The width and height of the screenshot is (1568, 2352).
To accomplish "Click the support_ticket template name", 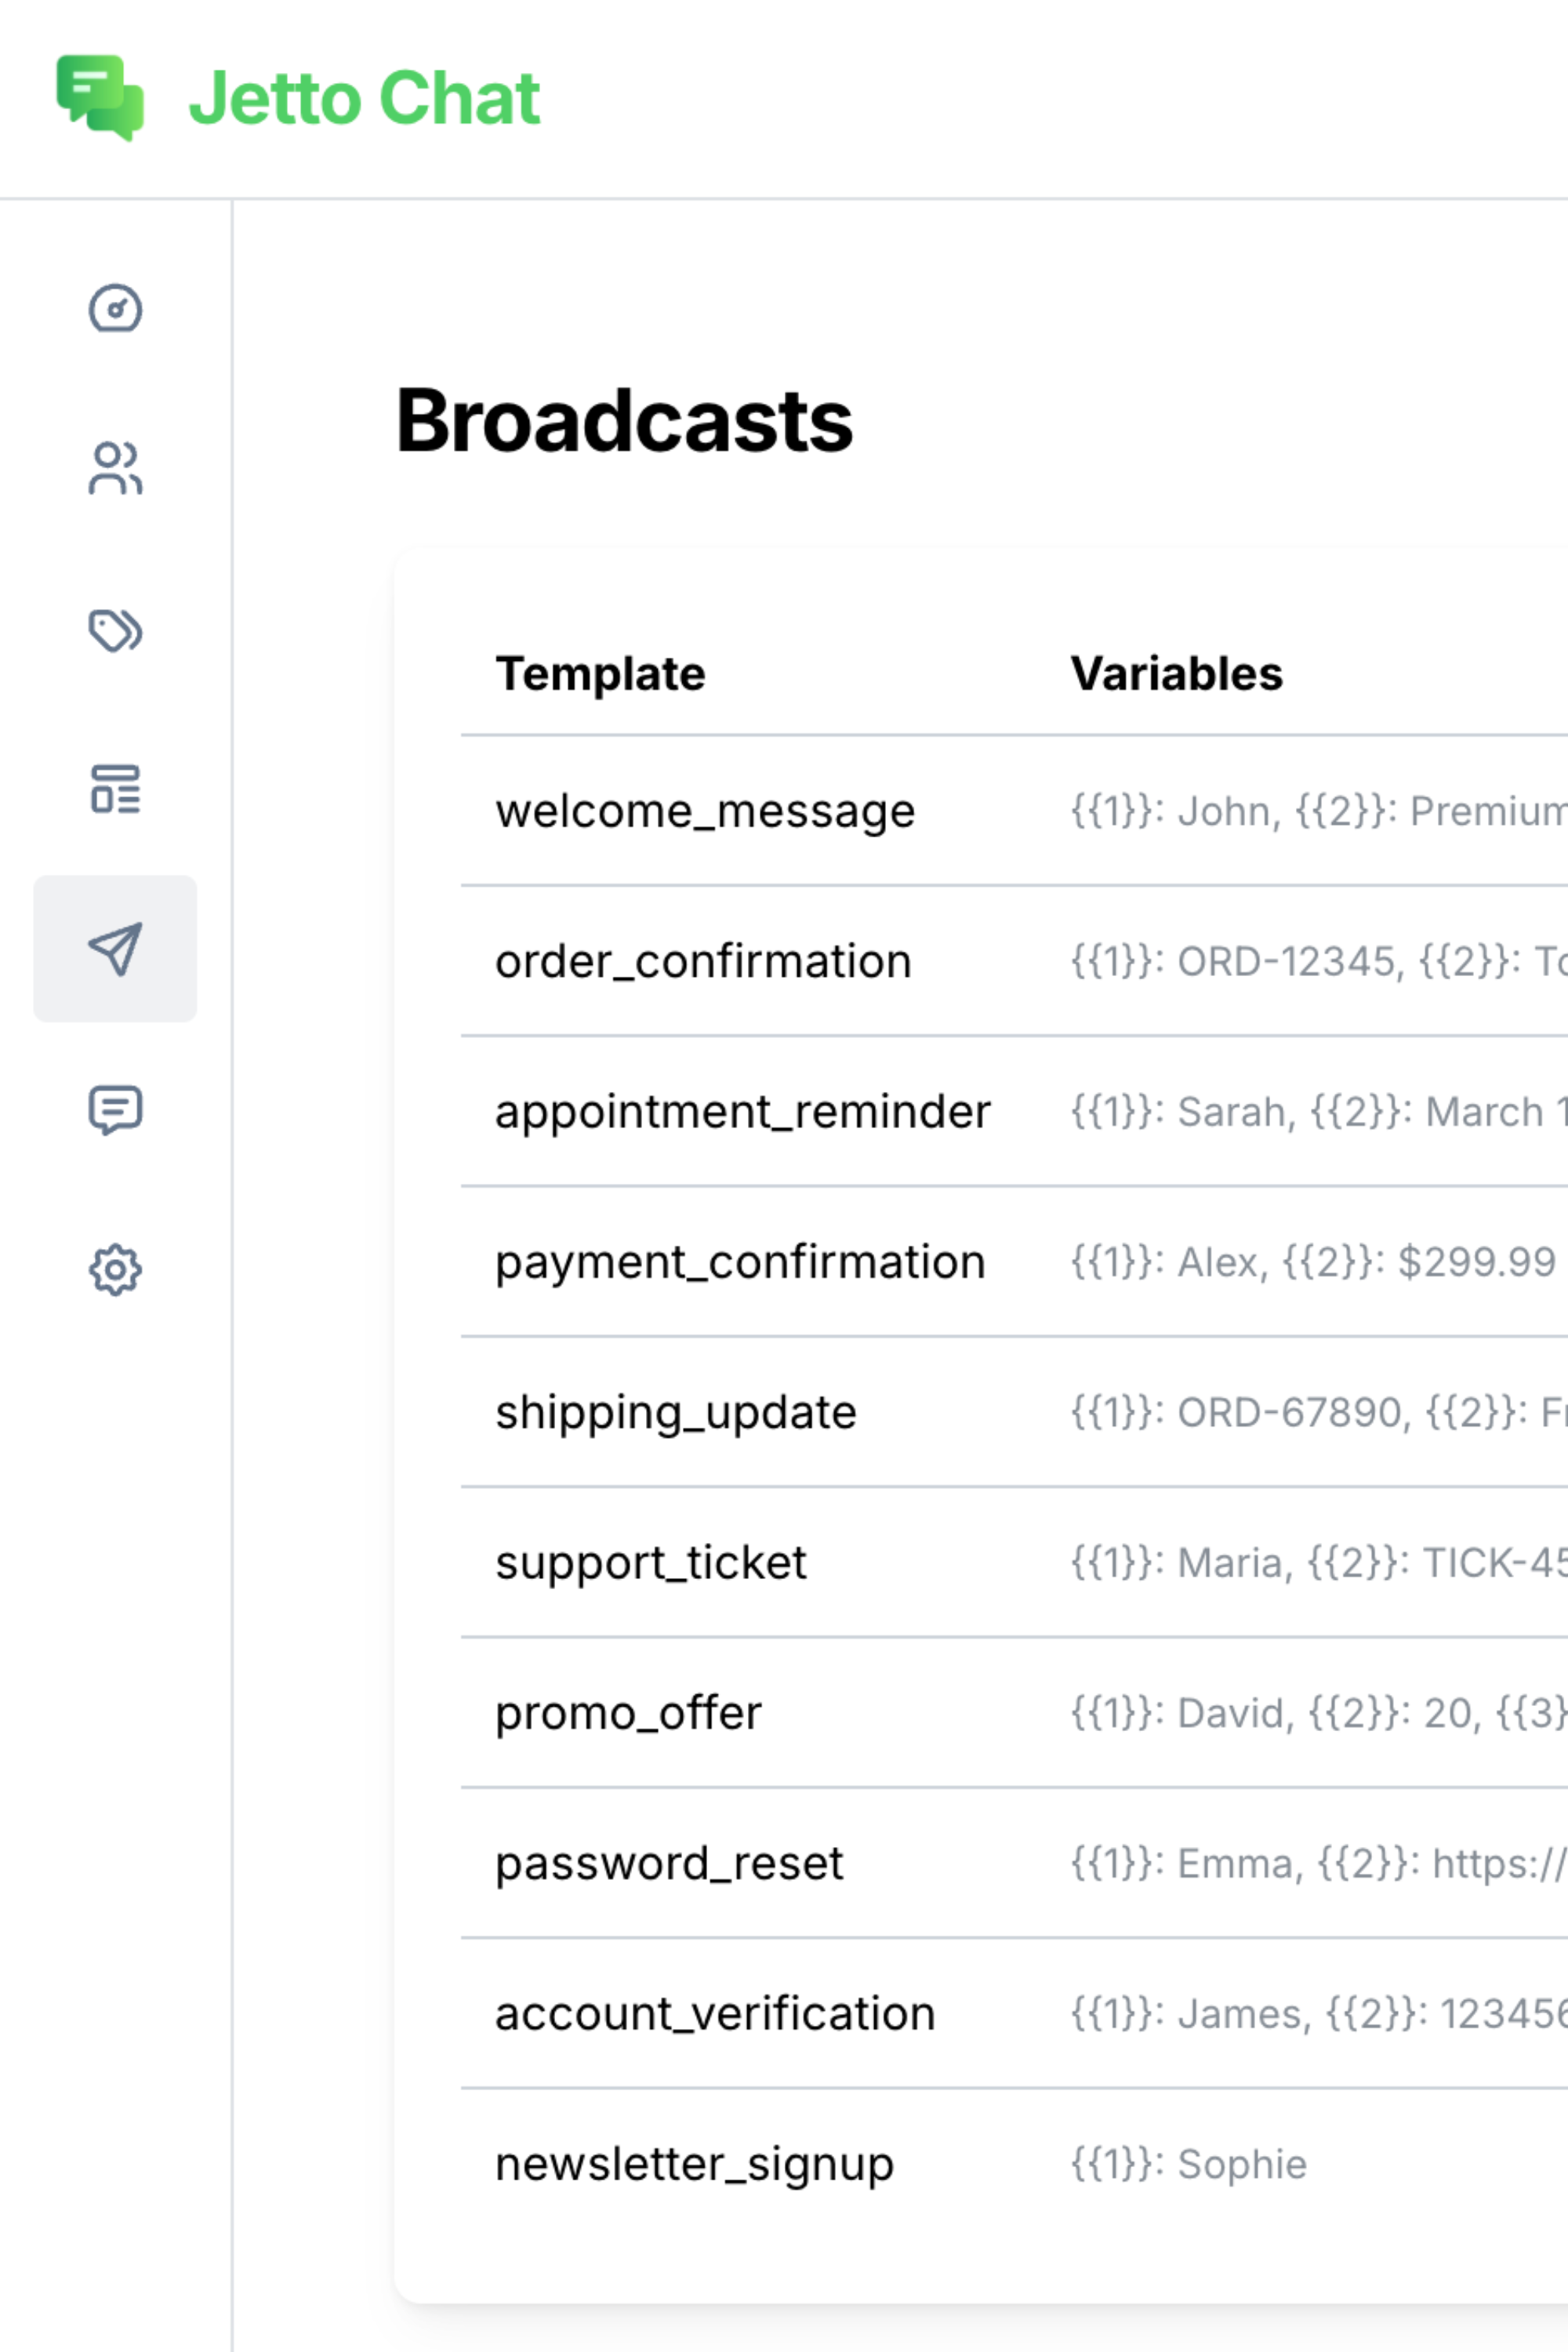I will [650, 1562].
